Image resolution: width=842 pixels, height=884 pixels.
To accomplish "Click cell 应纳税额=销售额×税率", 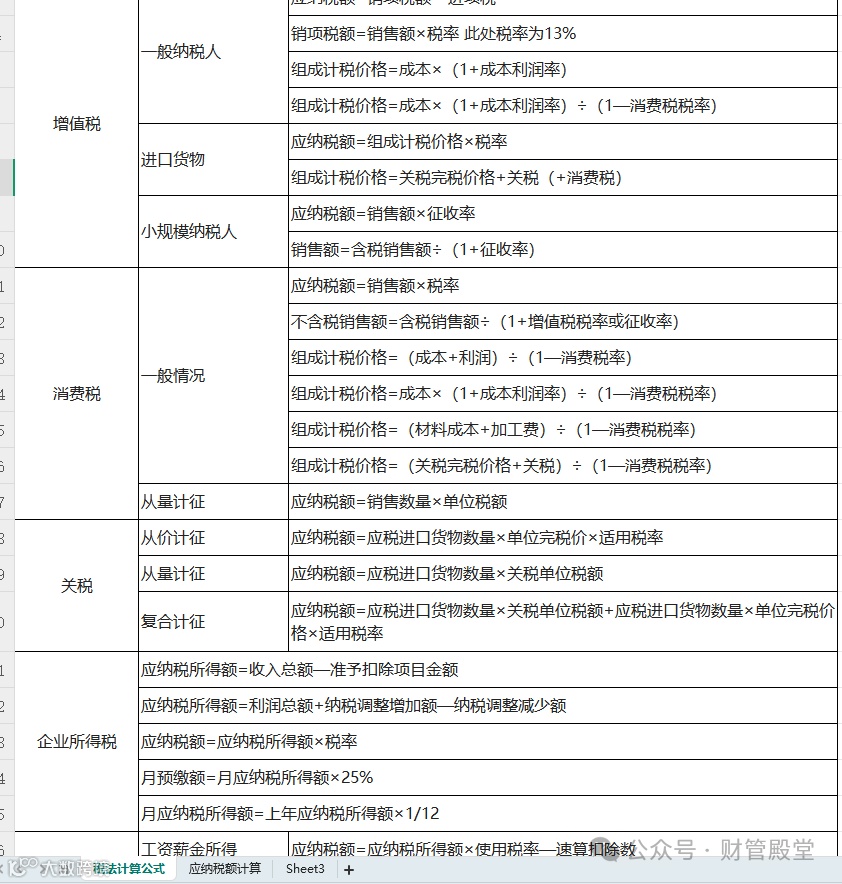I will click(563, 286).
